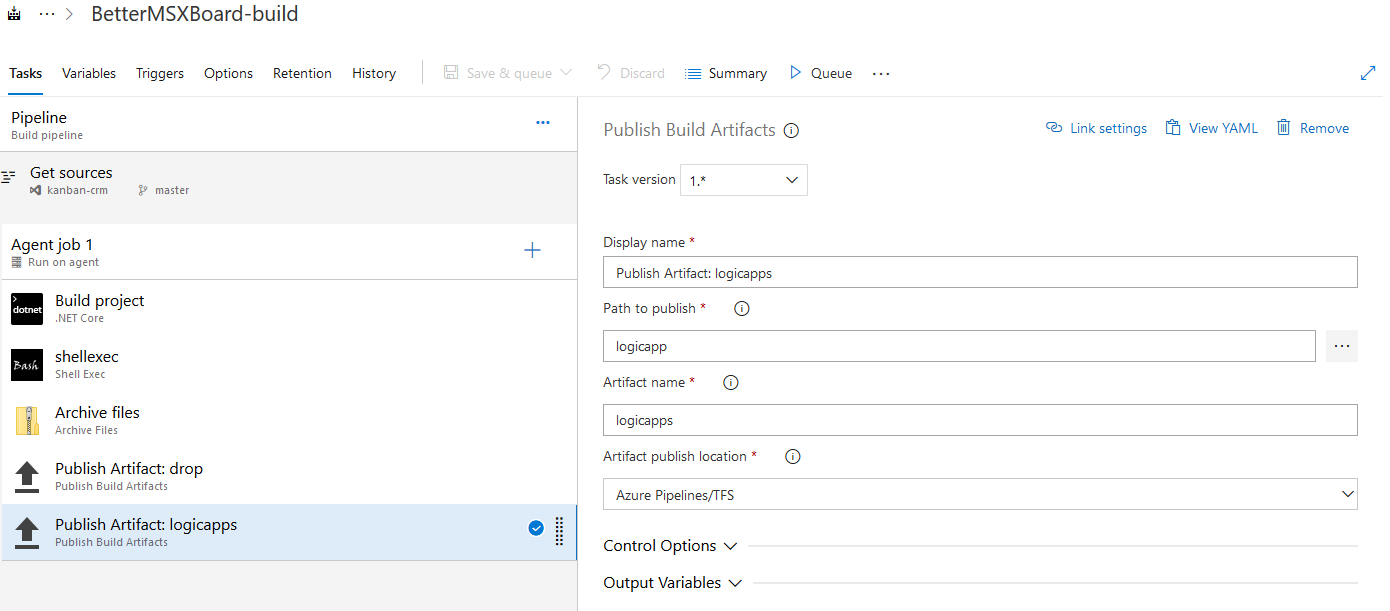Image resolution: width=1390 pixels, height=611 pixels.
Task: Focus the Artifact name field
Action: pyautogui.click(x=980, y=420)
